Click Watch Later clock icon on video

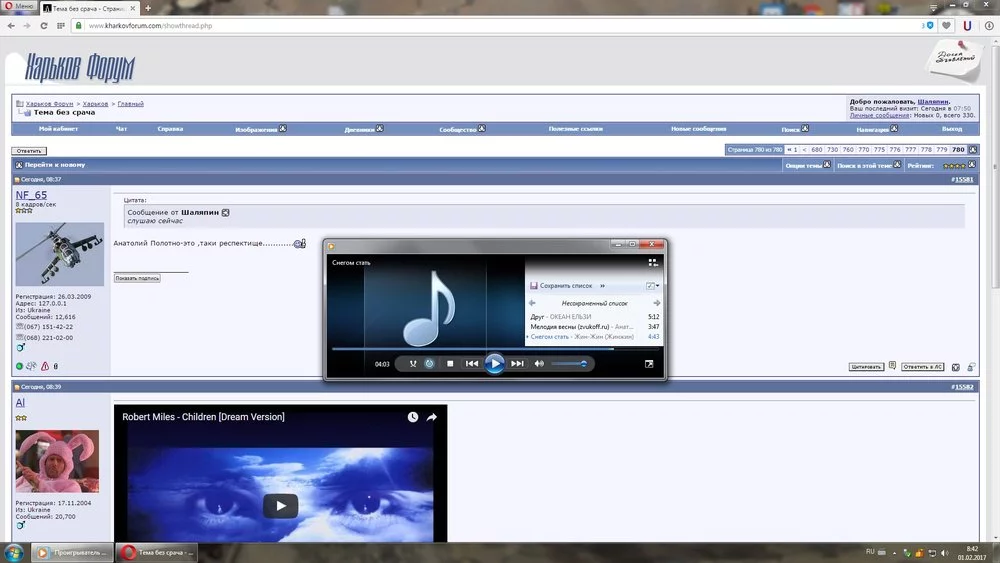[x=413, y=417]
